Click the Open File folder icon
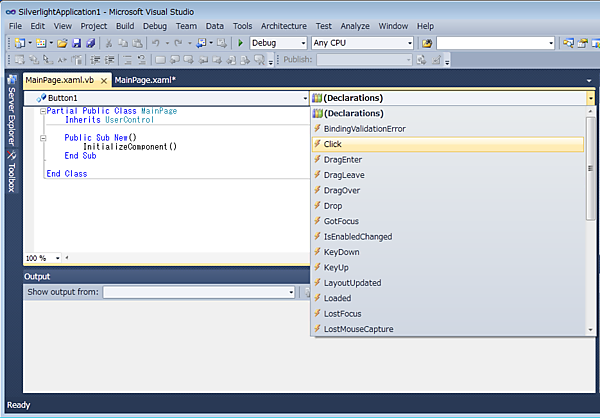This screenshot has height=418, width=600. click(x=62, y=43)
